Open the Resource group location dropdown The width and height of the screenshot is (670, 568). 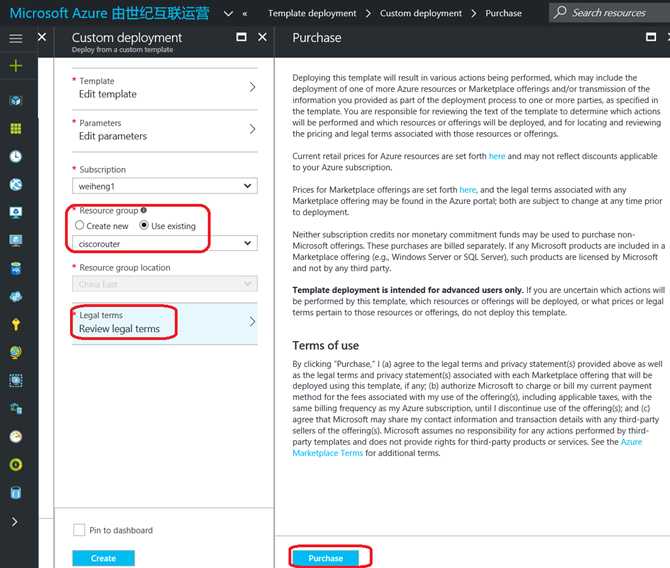(165, 284)
